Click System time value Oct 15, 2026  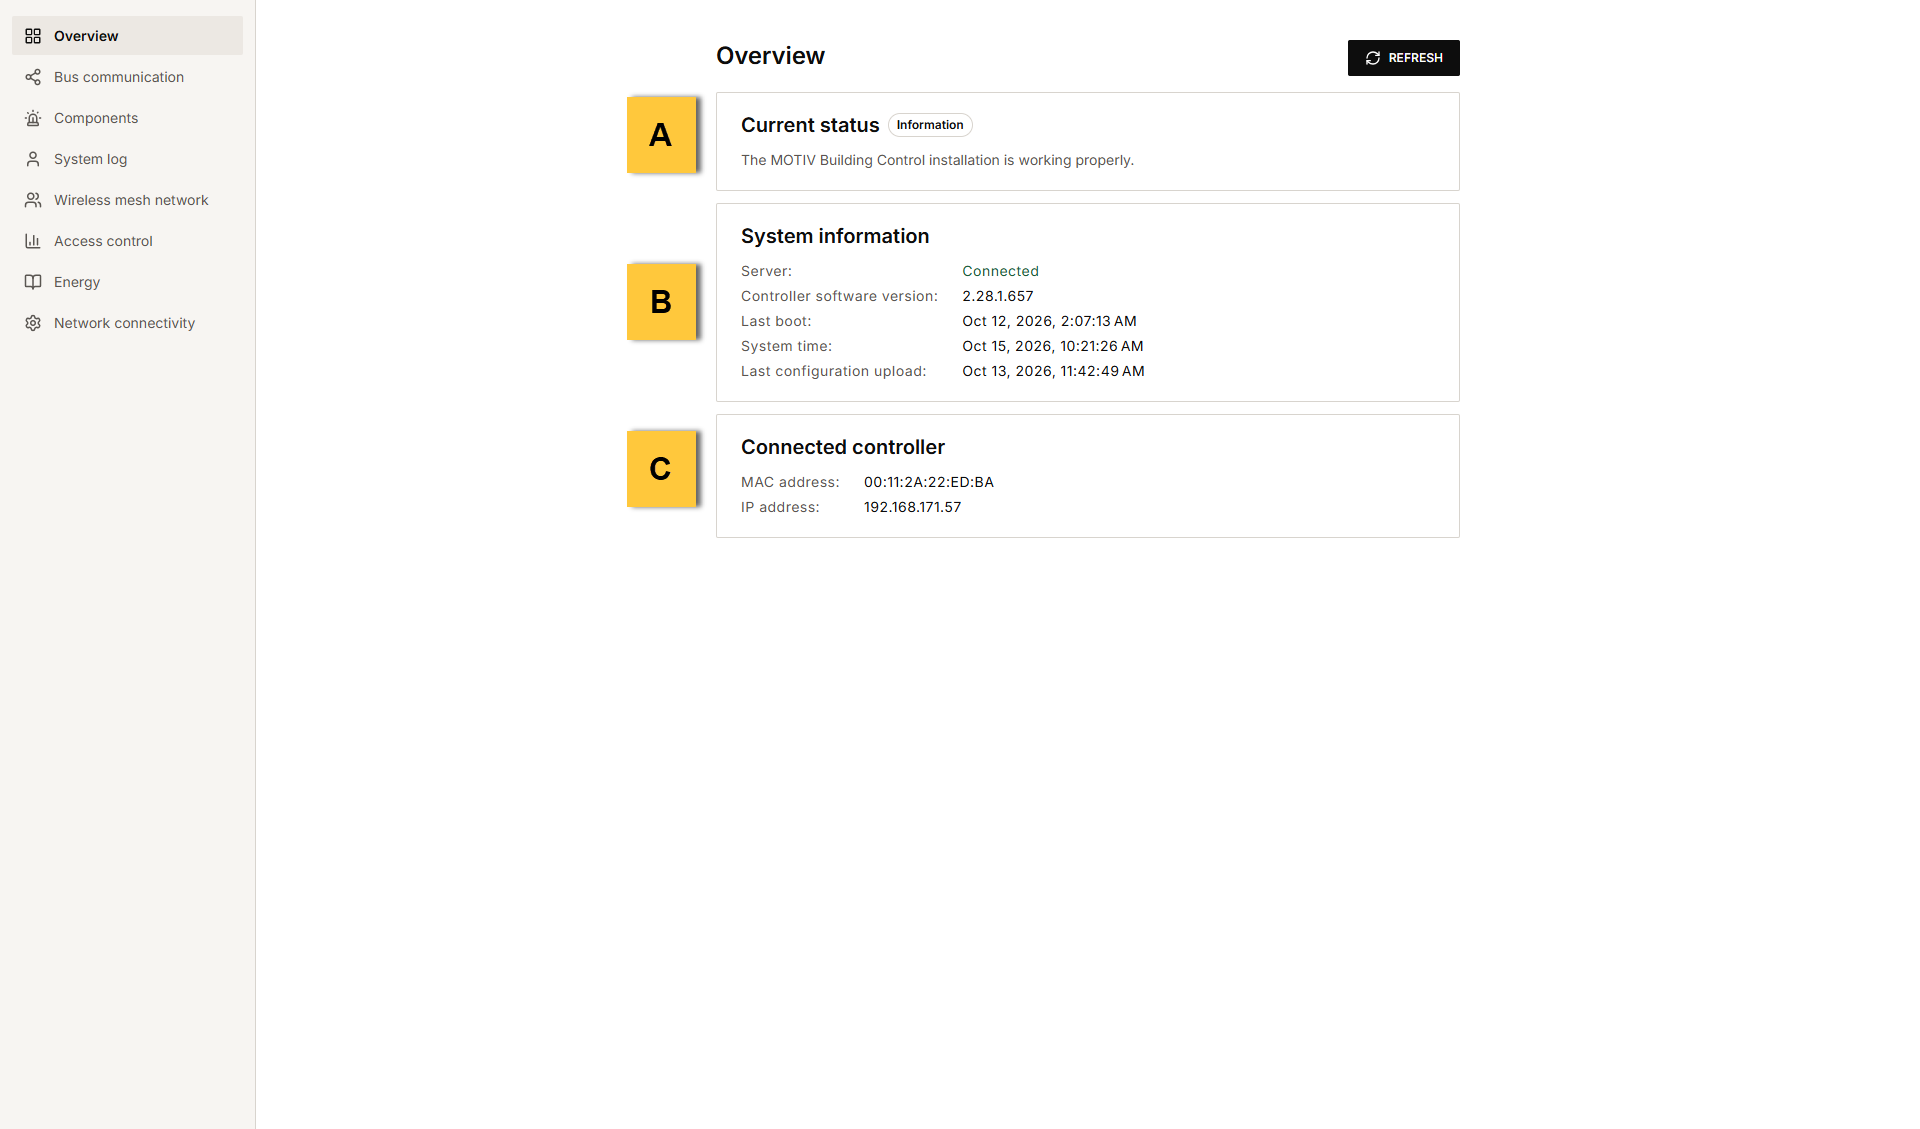click(1053, 346)
